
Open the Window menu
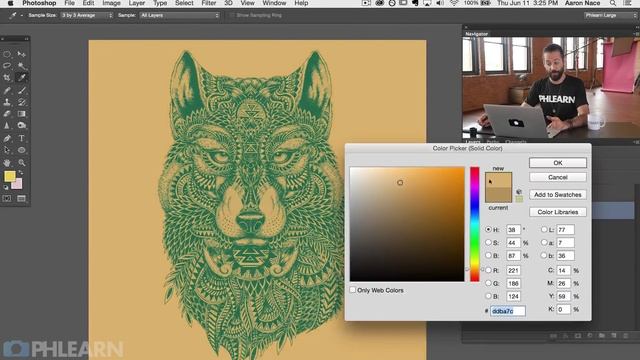coord(274,3)
